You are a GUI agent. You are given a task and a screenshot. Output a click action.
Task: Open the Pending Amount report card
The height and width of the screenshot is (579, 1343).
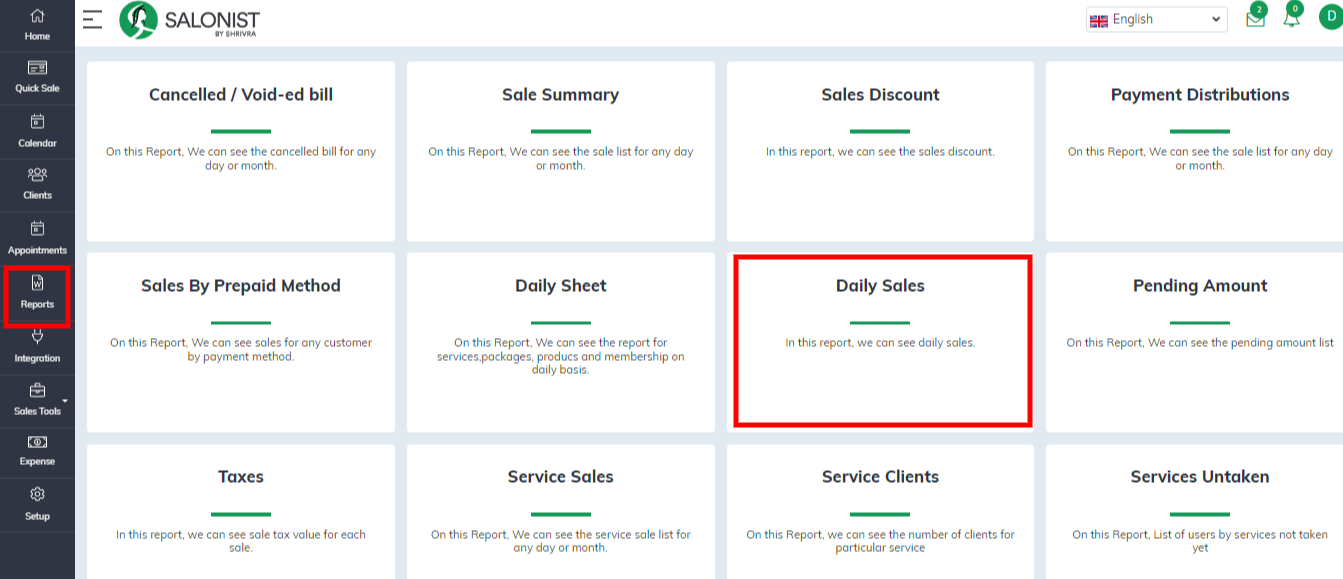point(1195,342)
